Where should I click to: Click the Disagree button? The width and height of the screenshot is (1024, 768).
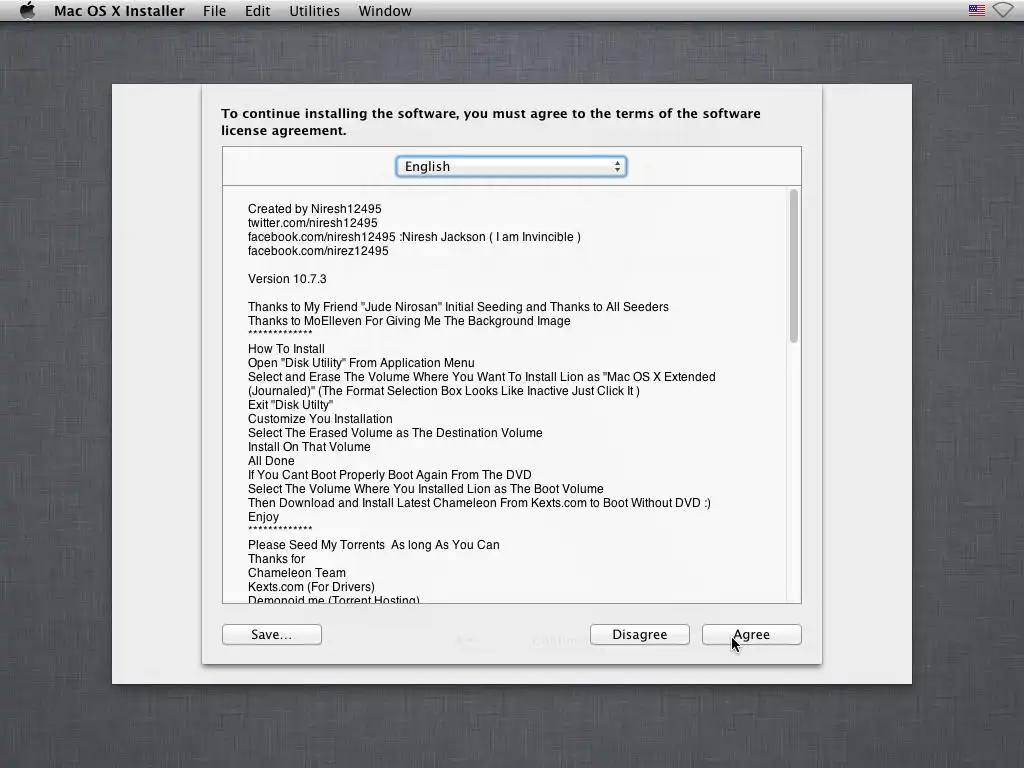(639, 634)
